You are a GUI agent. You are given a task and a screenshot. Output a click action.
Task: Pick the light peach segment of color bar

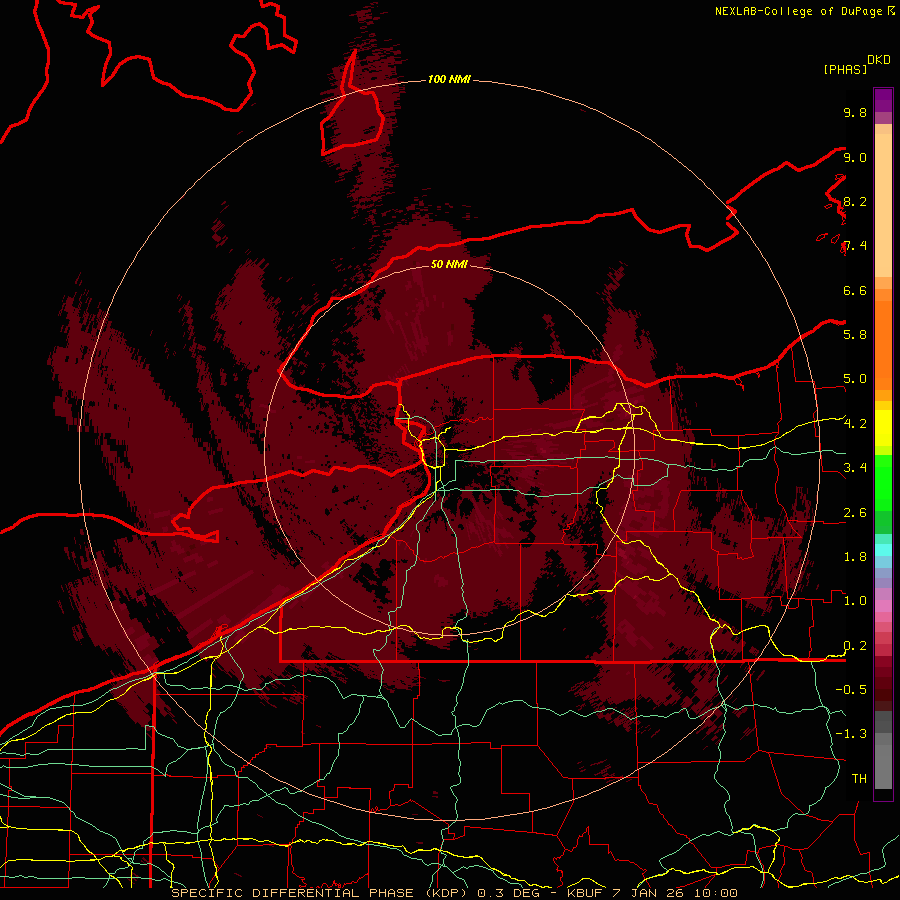coord(883,205)
